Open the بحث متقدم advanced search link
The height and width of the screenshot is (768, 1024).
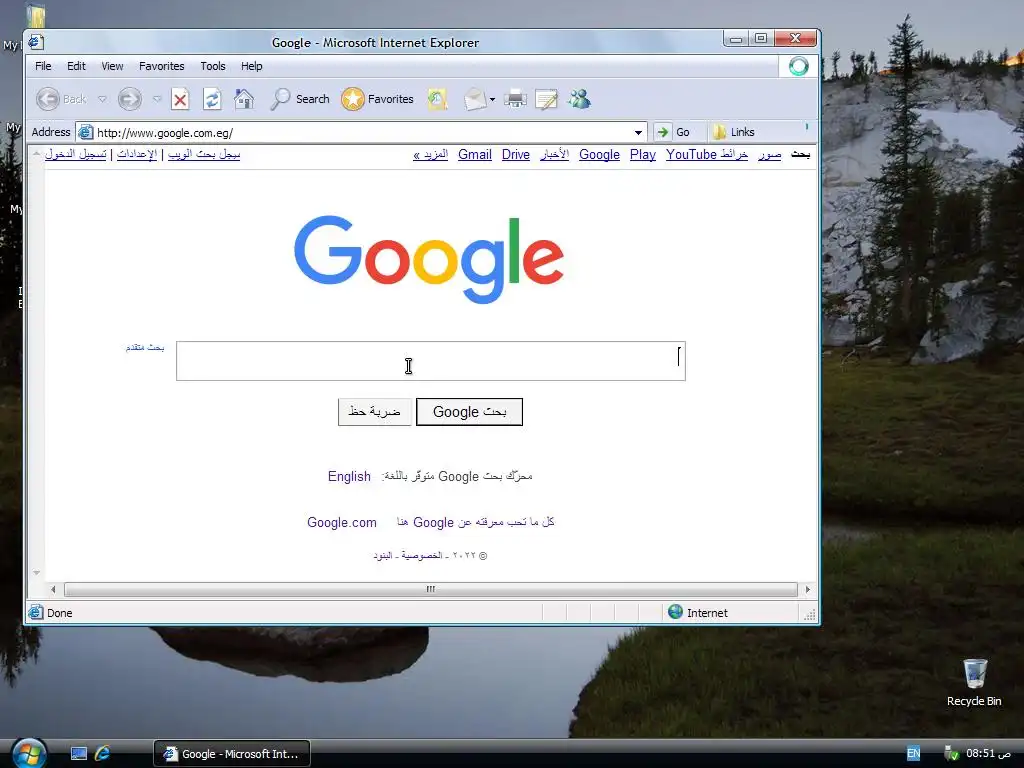click(x=145, y=347)
